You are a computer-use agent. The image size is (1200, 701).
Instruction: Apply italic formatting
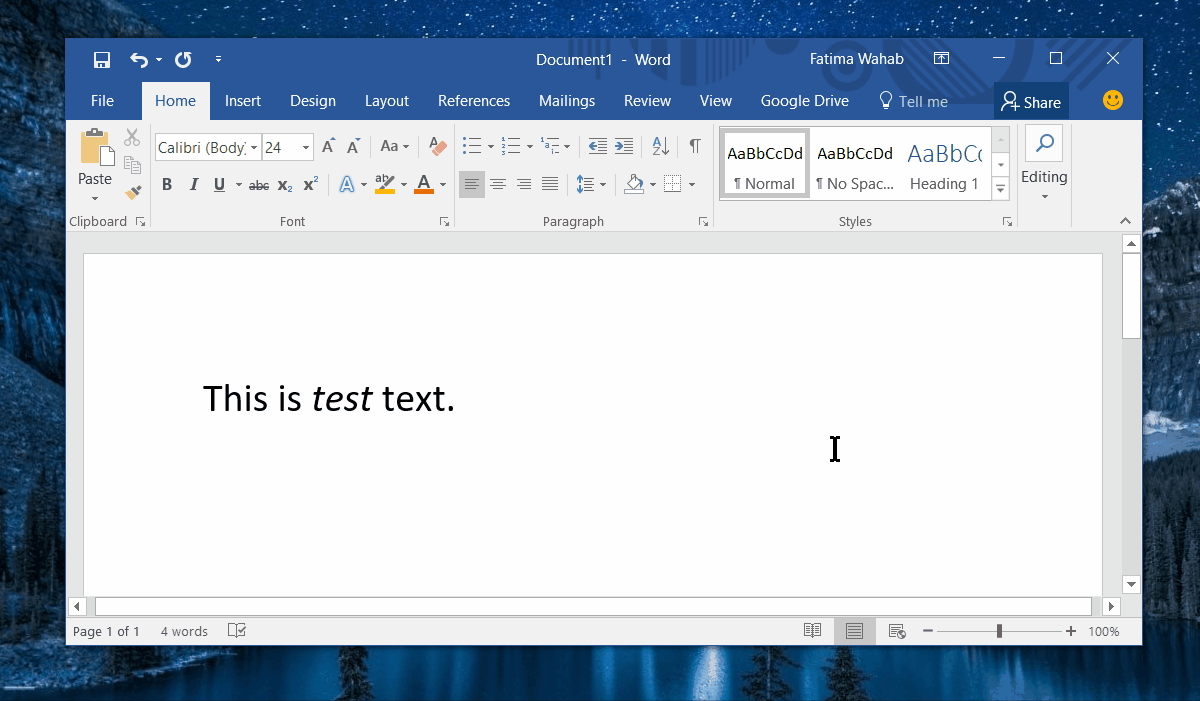tap(193, 184)
